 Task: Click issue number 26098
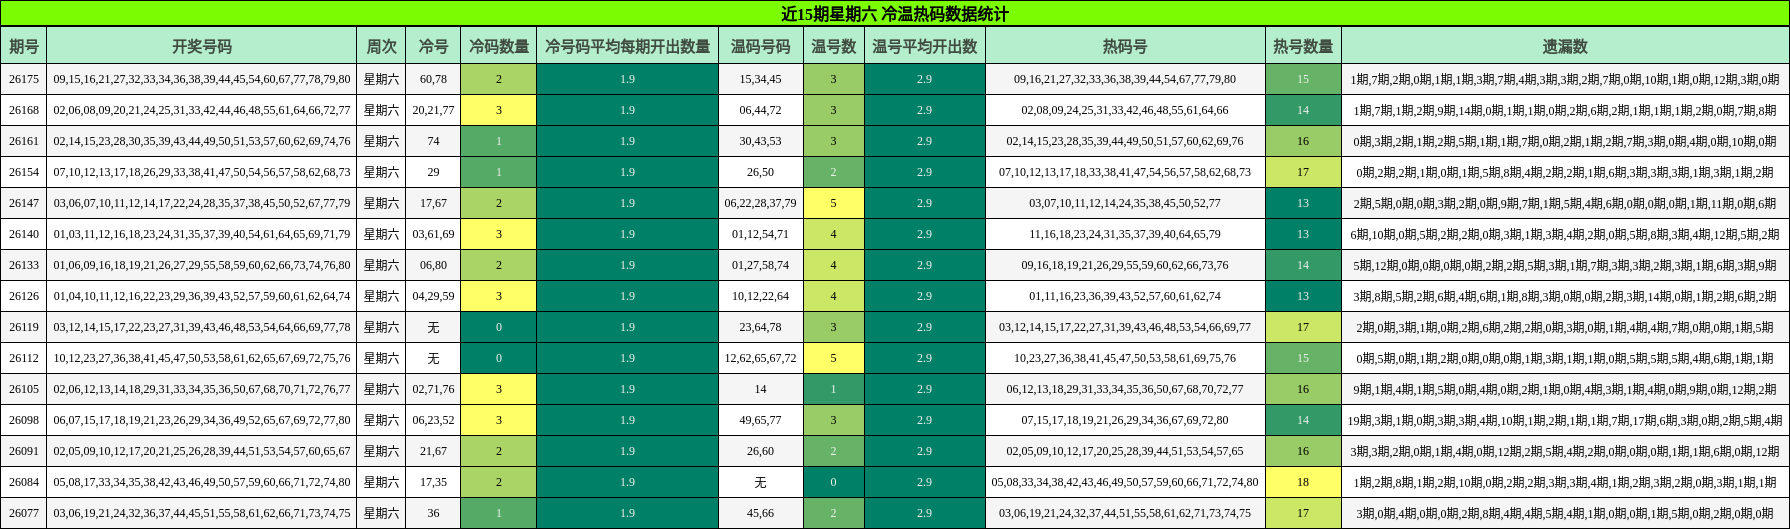[24, 420]
